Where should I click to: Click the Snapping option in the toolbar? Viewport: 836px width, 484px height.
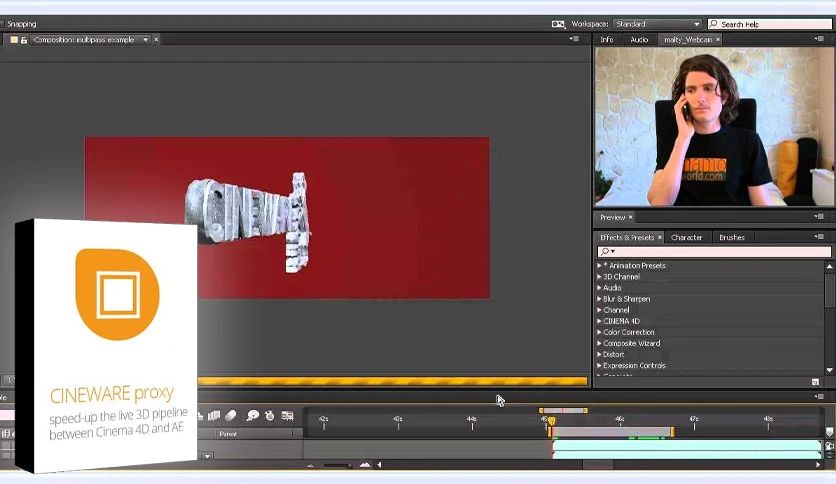pyautogui.click(x=21, y=24)
